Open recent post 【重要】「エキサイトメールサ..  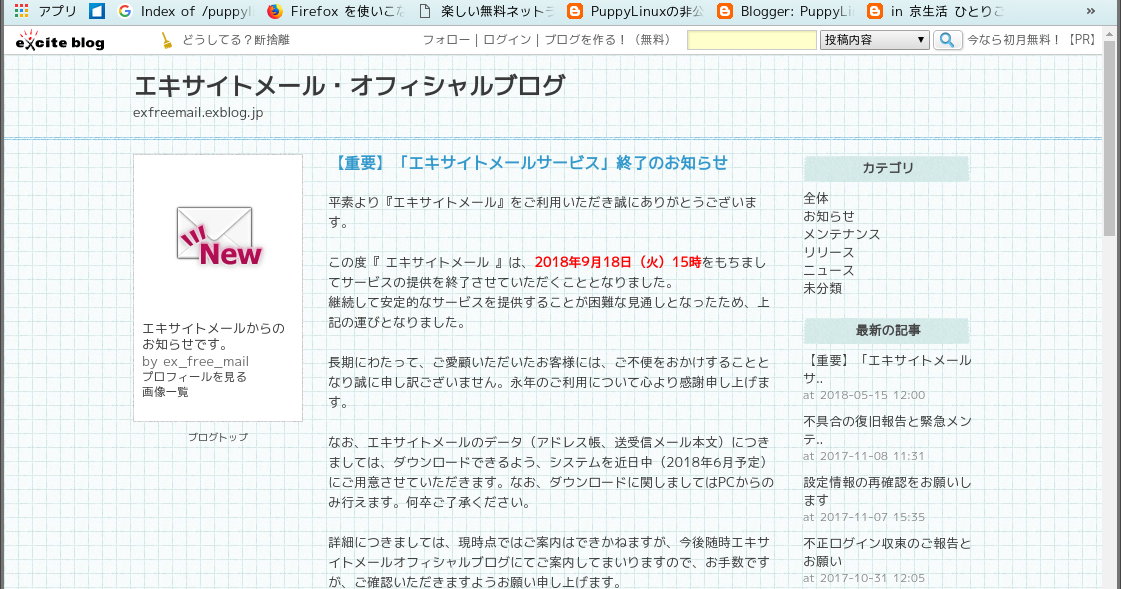[x=887, y=370]
